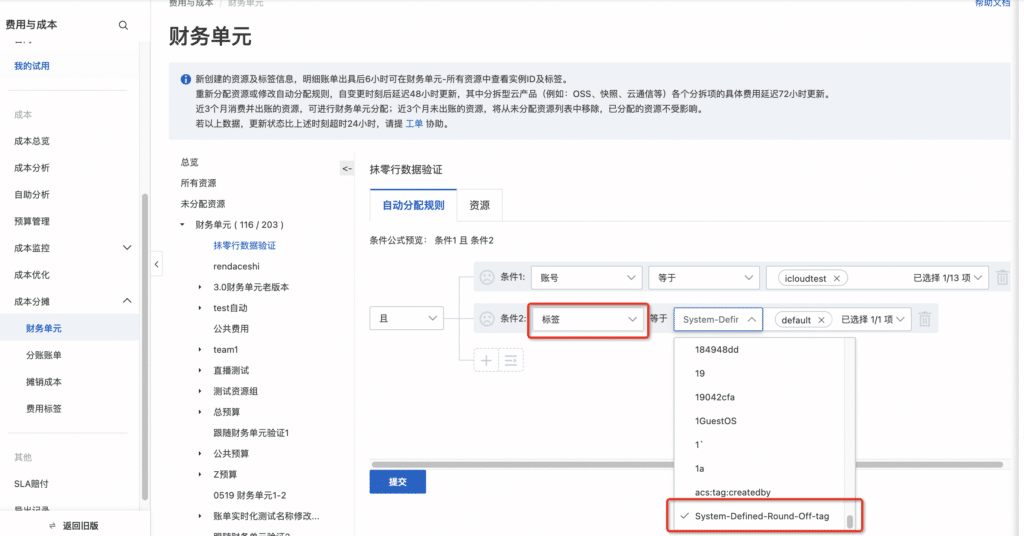Click the search icon in the sidebar header
This screenshot has height=536, width=1024.
(123, 25)
